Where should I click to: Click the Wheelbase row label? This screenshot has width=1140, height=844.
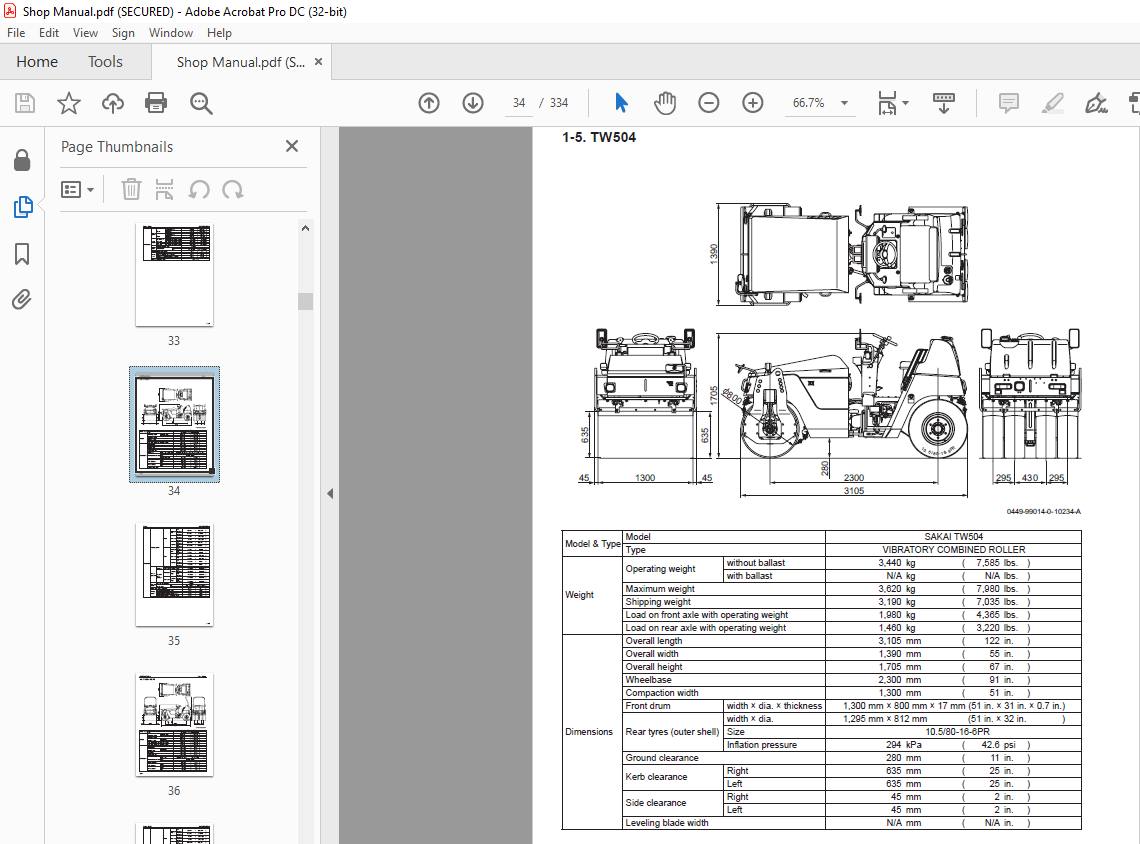(649, 680)
